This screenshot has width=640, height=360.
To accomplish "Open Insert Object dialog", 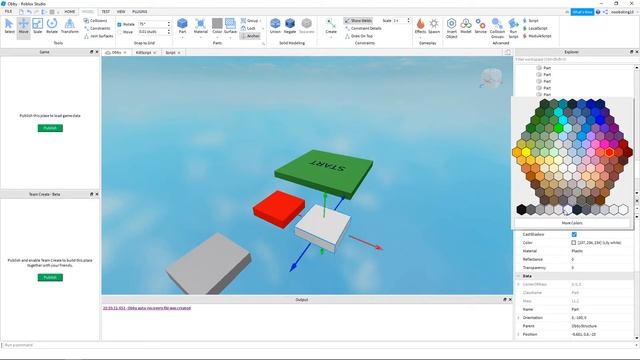I will pos(451,28).
